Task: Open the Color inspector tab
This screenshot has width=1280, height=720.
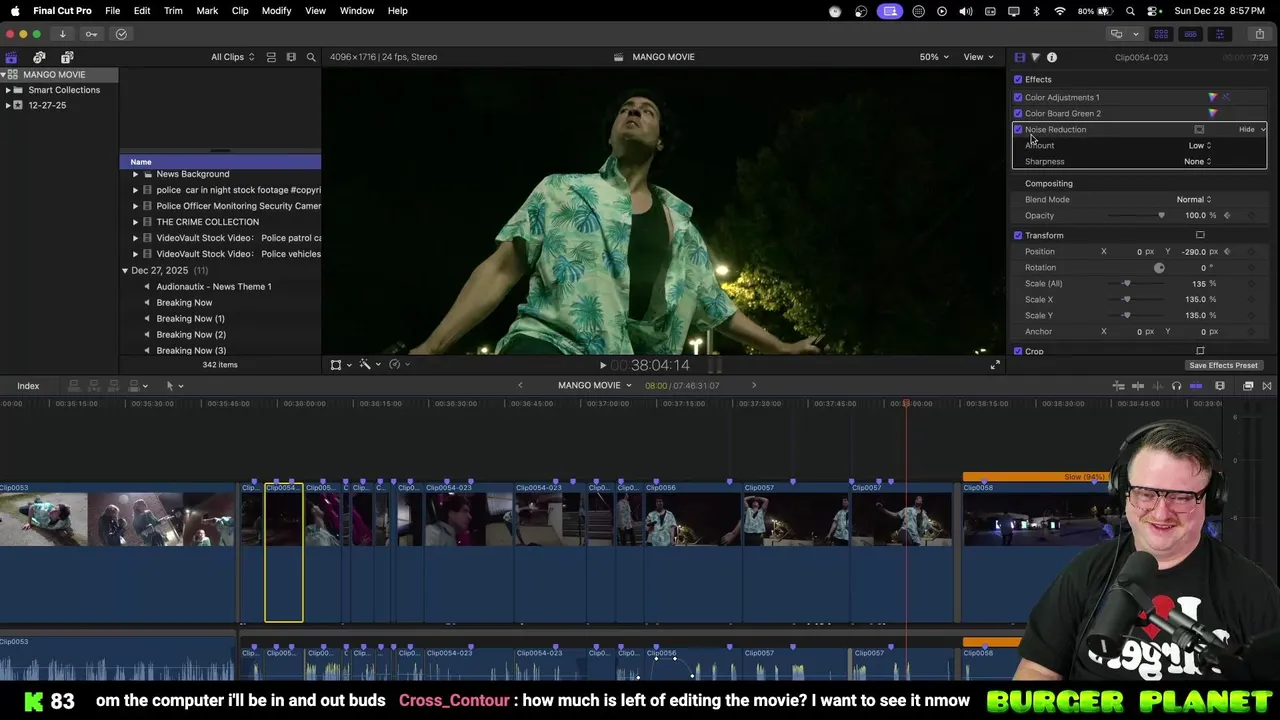Action: (x=1035, y=57)
